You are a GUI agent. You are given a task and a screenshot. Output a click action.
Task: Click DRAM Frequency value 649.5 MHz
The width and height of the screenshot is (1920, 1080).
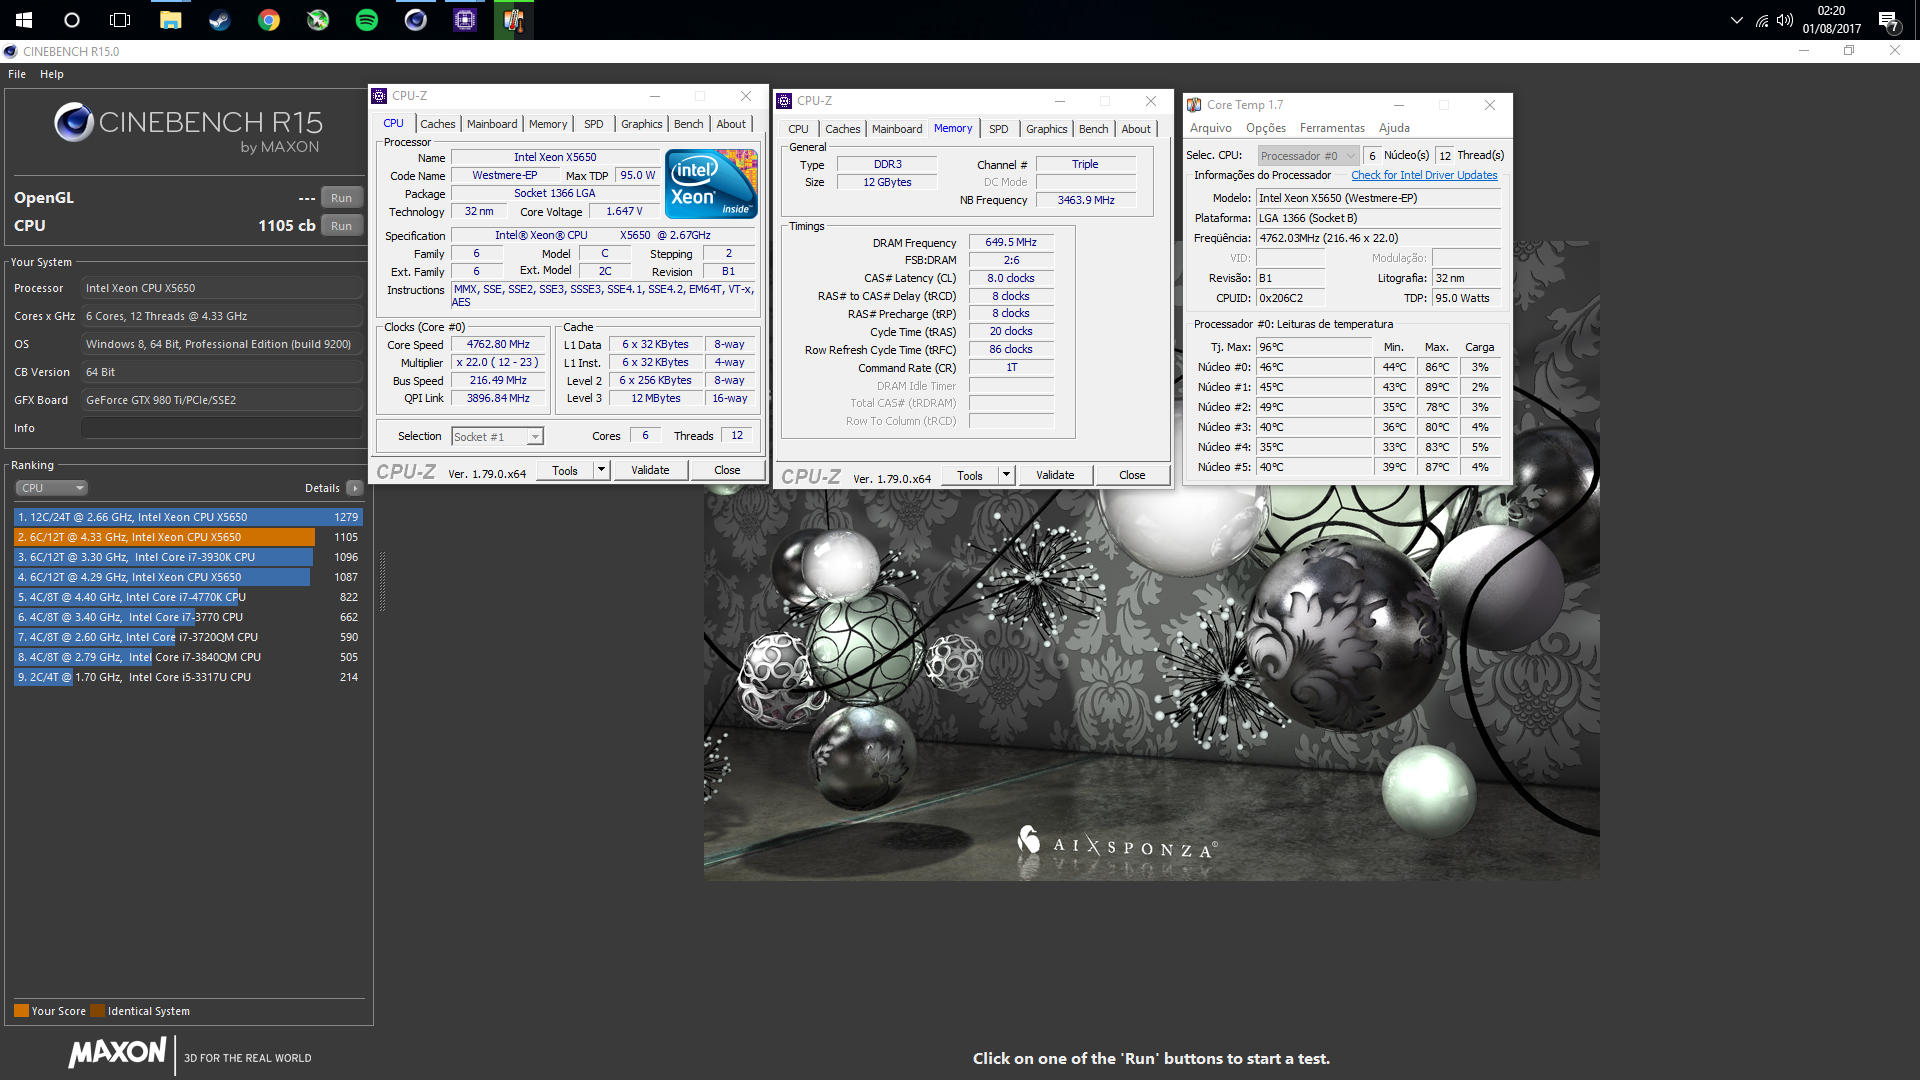click(1011, 242)
